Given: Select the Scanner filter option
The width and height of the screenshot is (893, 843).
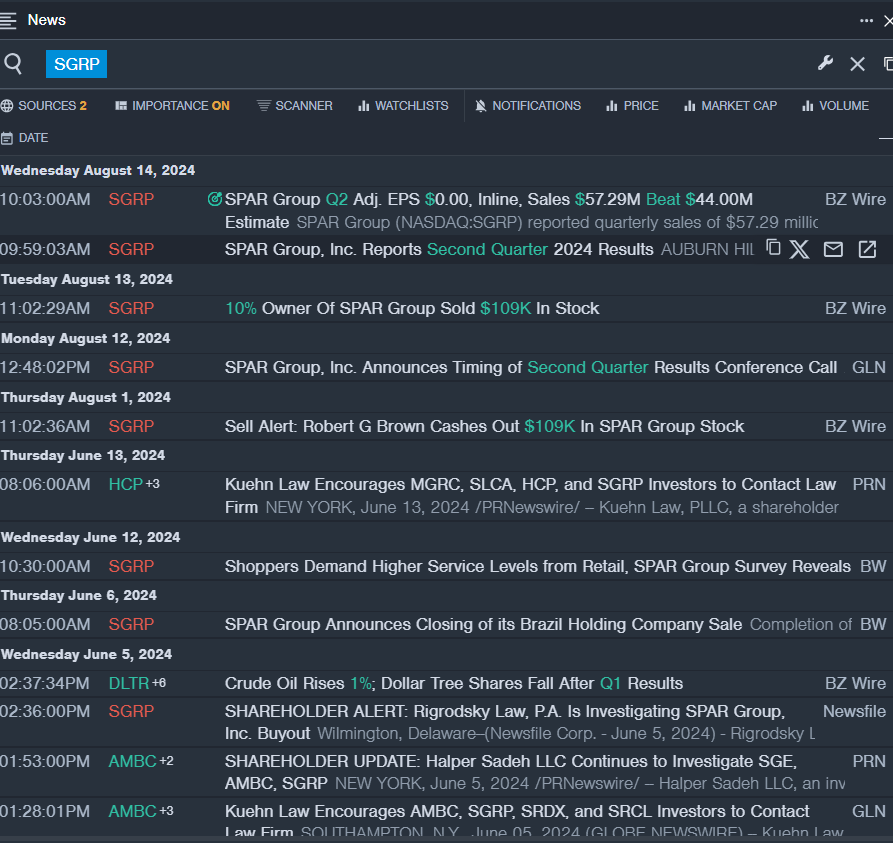Looking at the screenshot, I should 295,106.
